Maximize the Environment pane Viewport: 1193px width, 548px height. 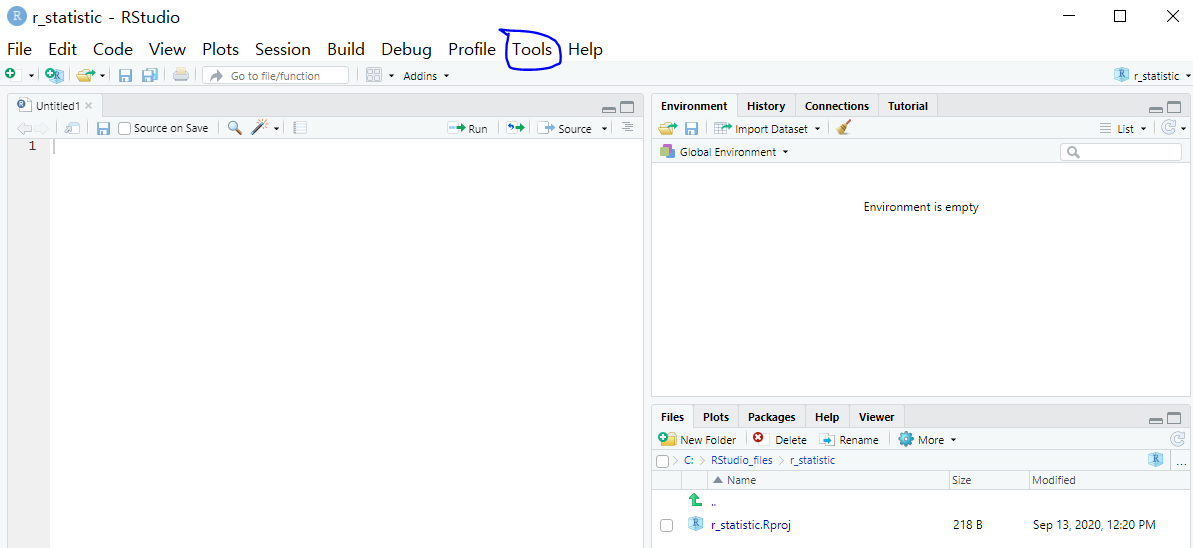click(x=1175, y=108)
